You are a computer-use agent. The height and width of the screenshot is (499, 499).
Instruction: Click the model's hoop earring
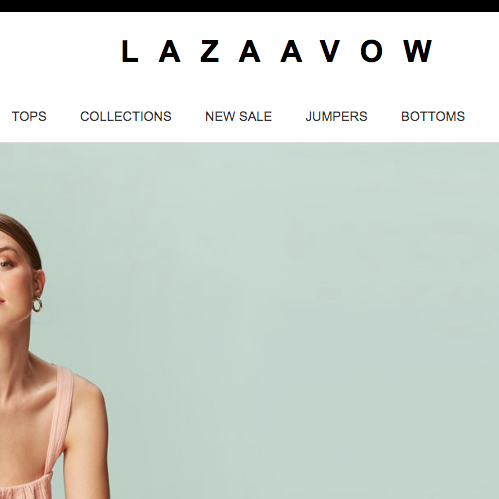click(37, 305)
